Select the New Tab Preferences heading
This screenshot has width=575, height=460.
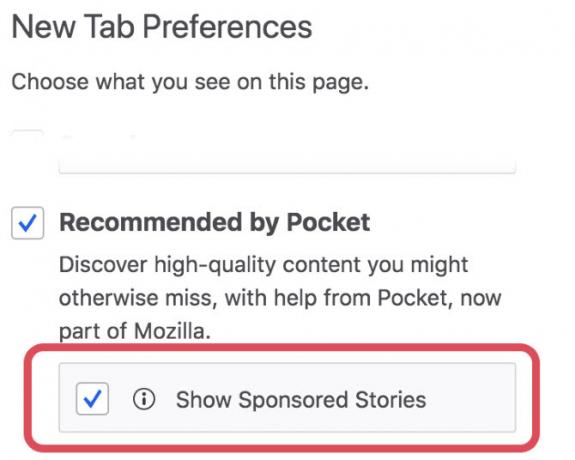[x=162, y=26]
